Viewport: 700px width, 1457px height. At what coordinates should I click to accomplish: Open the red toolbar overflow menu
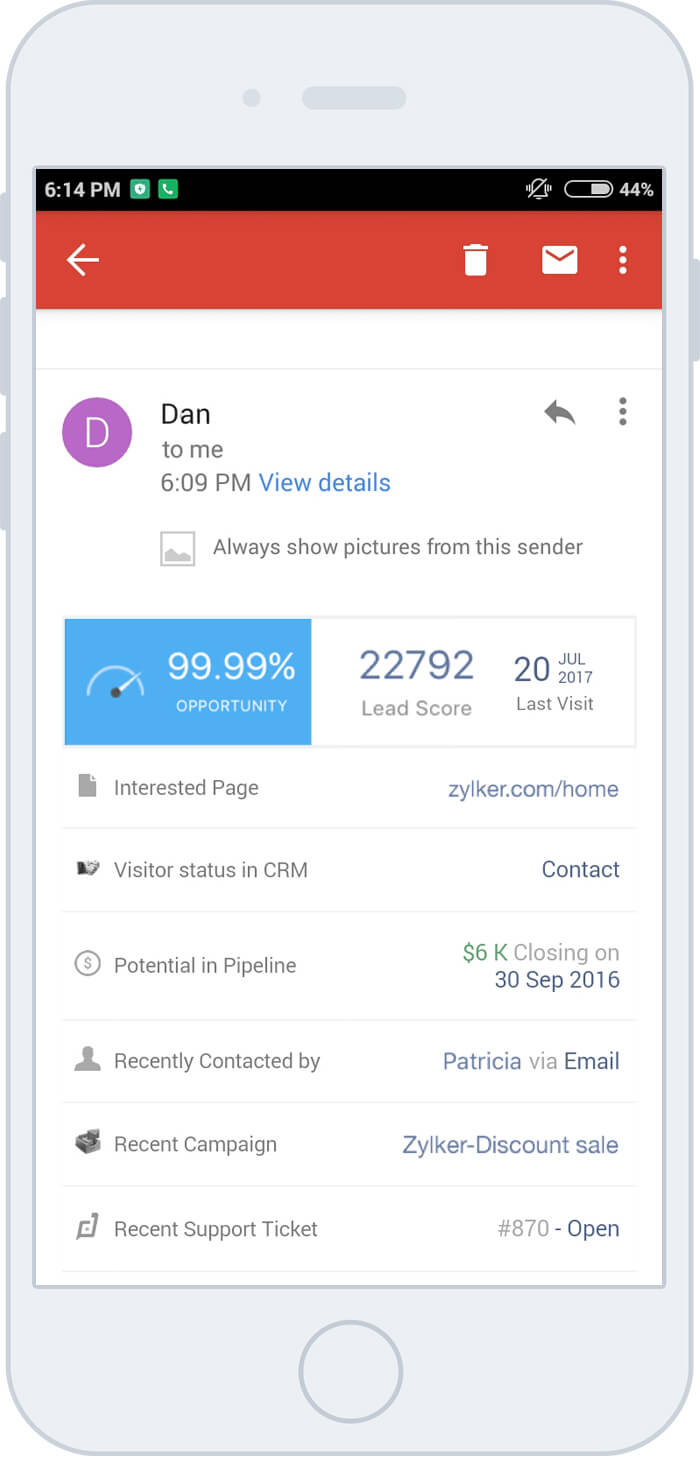coord(623,260)
